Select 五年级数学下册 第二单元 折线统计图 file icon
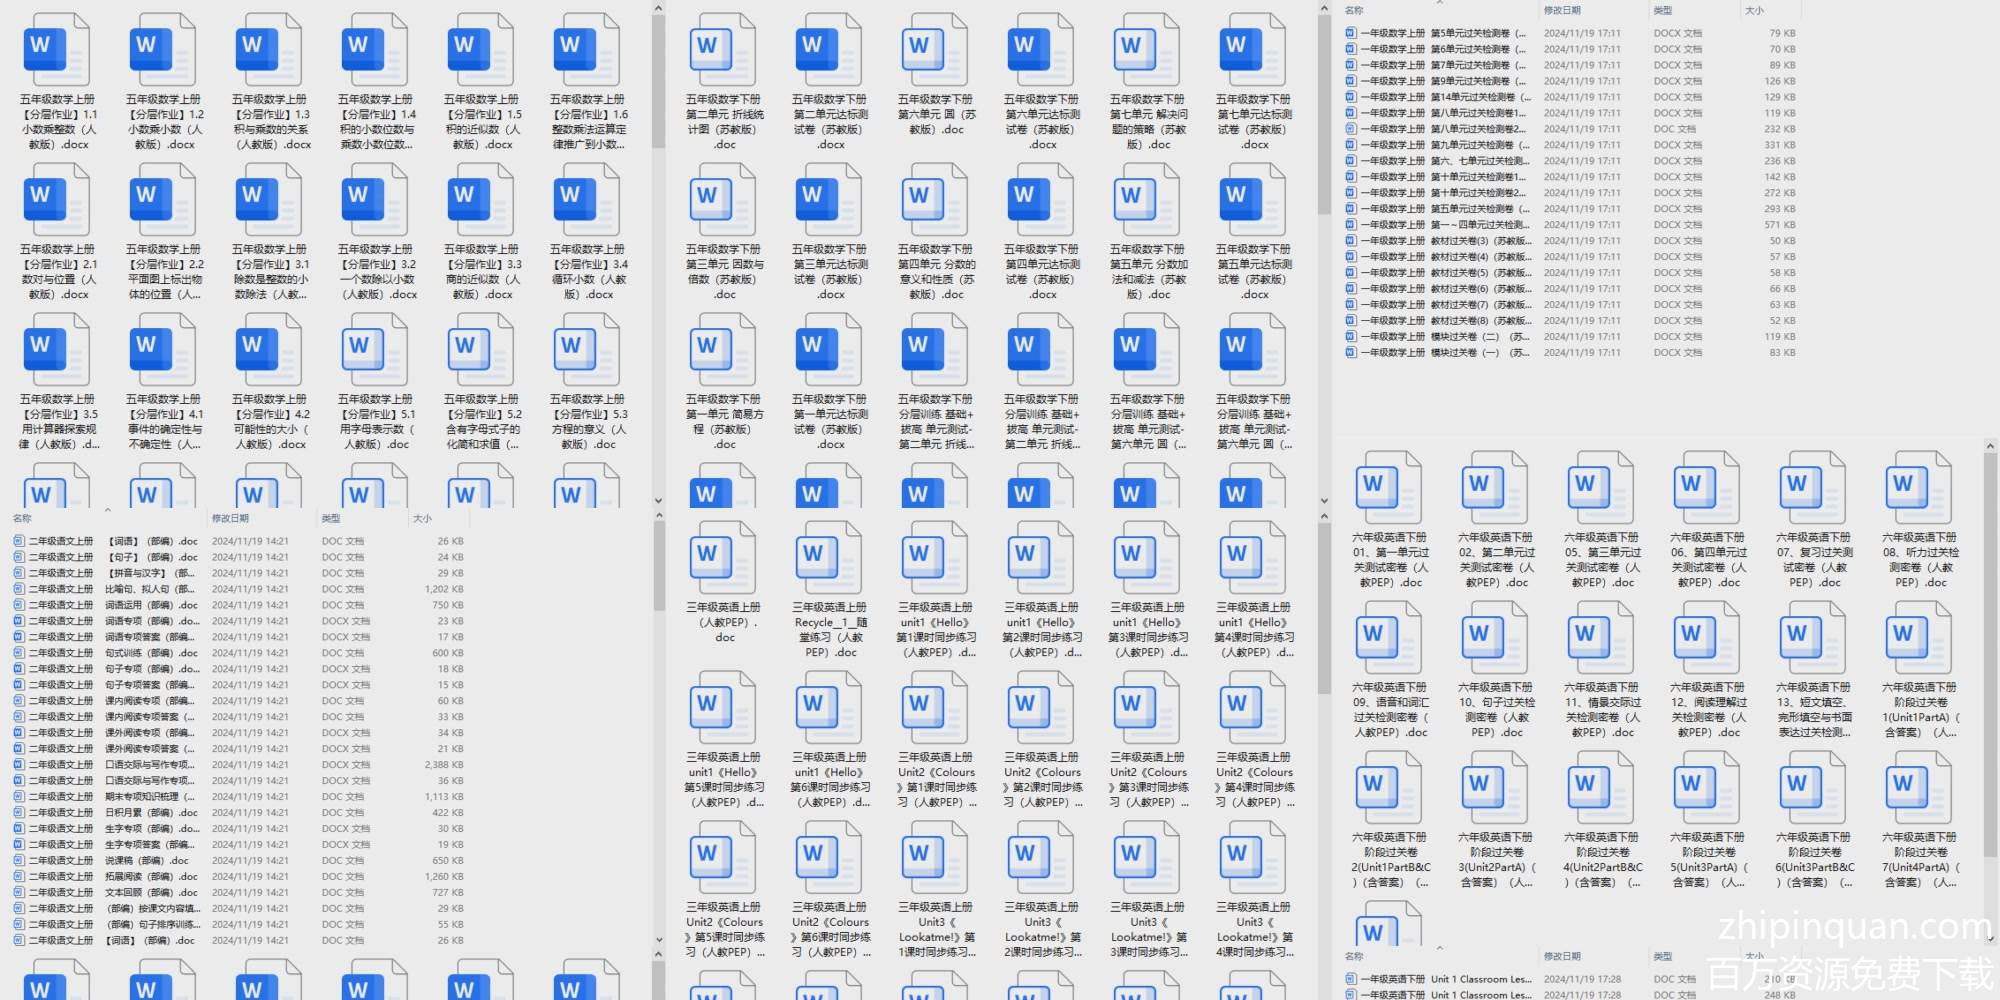This screenshot has width=2000, height=1000. click(x=723, y=50)
